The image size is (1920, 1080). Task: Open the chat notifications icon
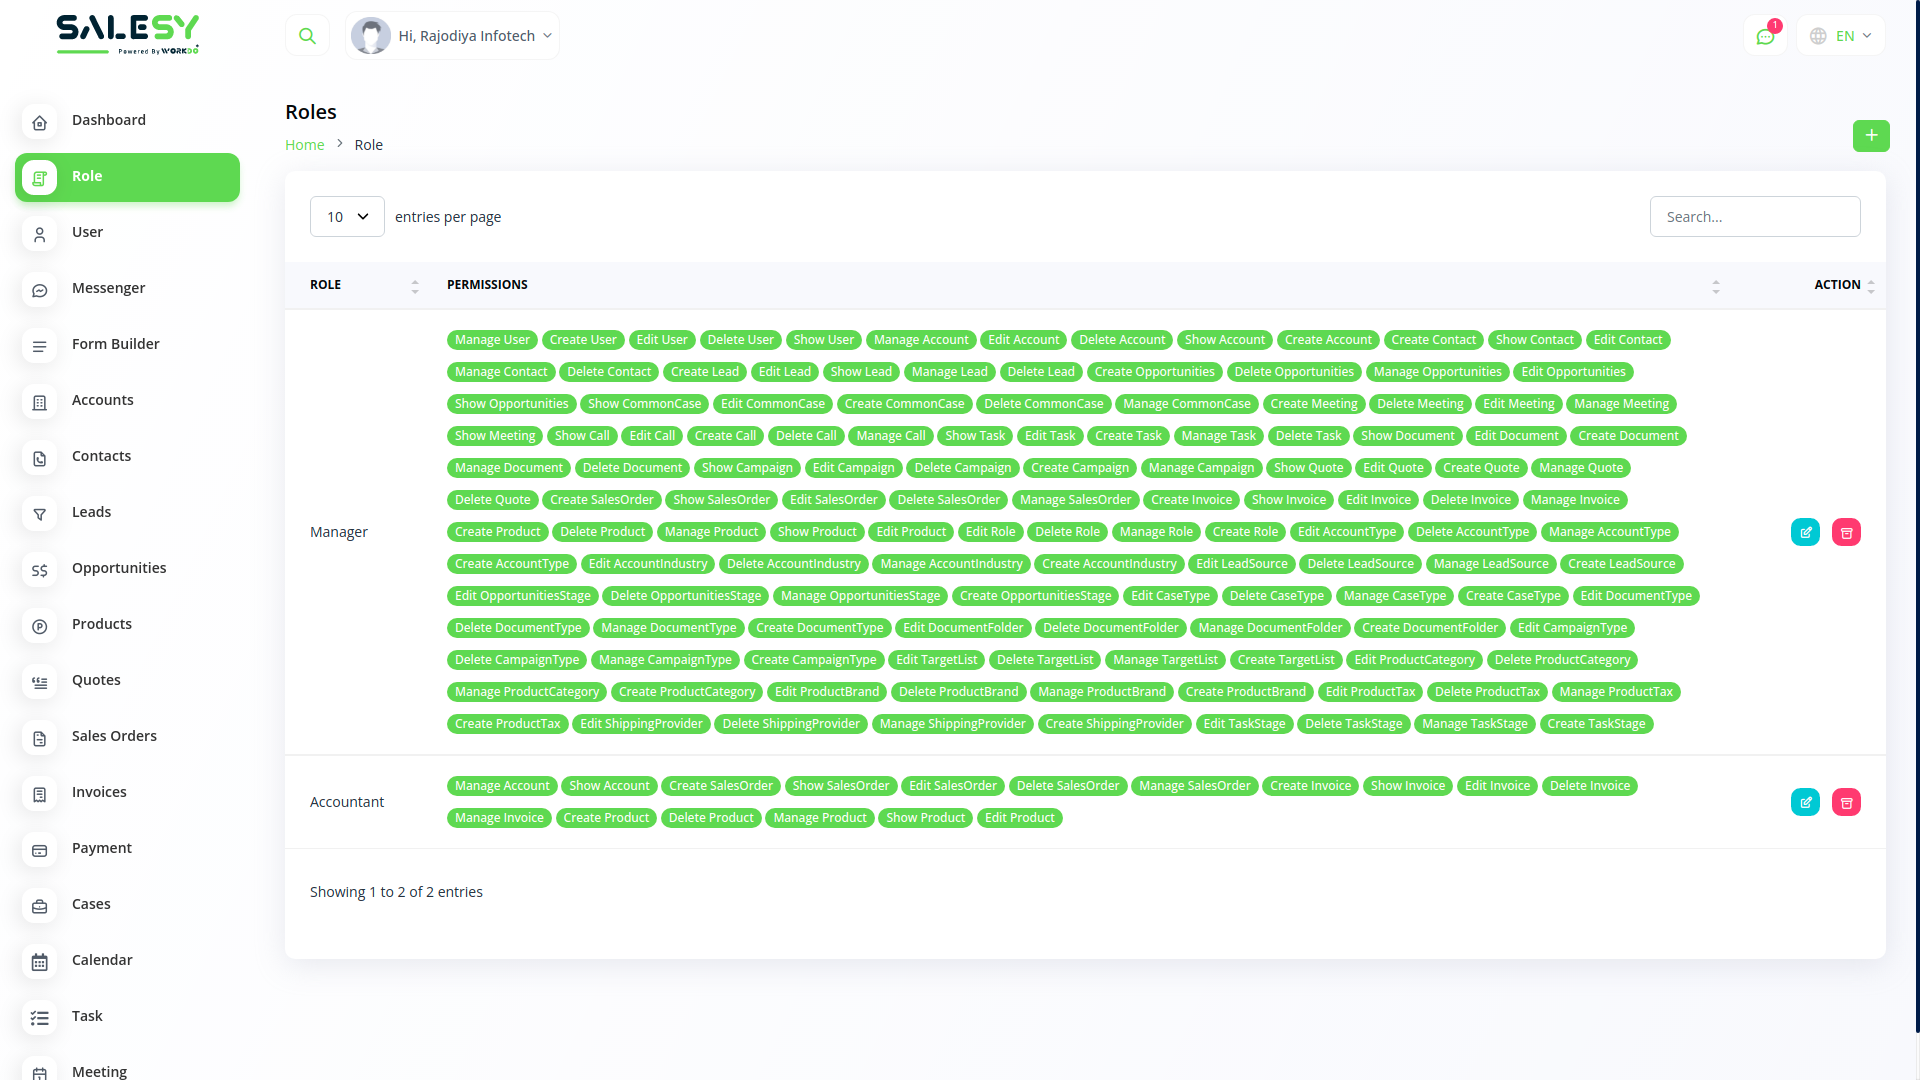1765,36
